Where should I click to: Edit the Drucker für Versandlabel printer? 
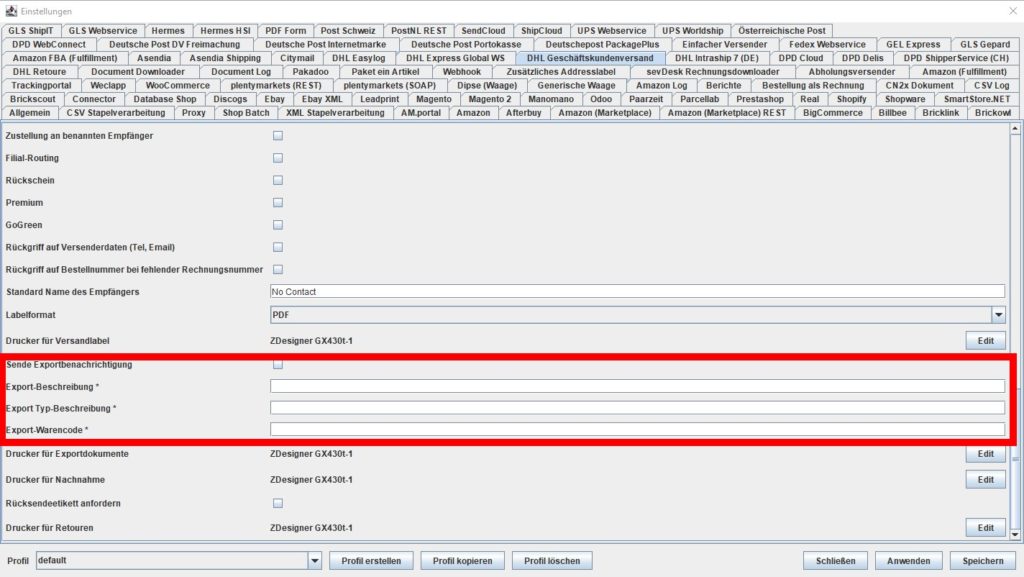[985, 341]
